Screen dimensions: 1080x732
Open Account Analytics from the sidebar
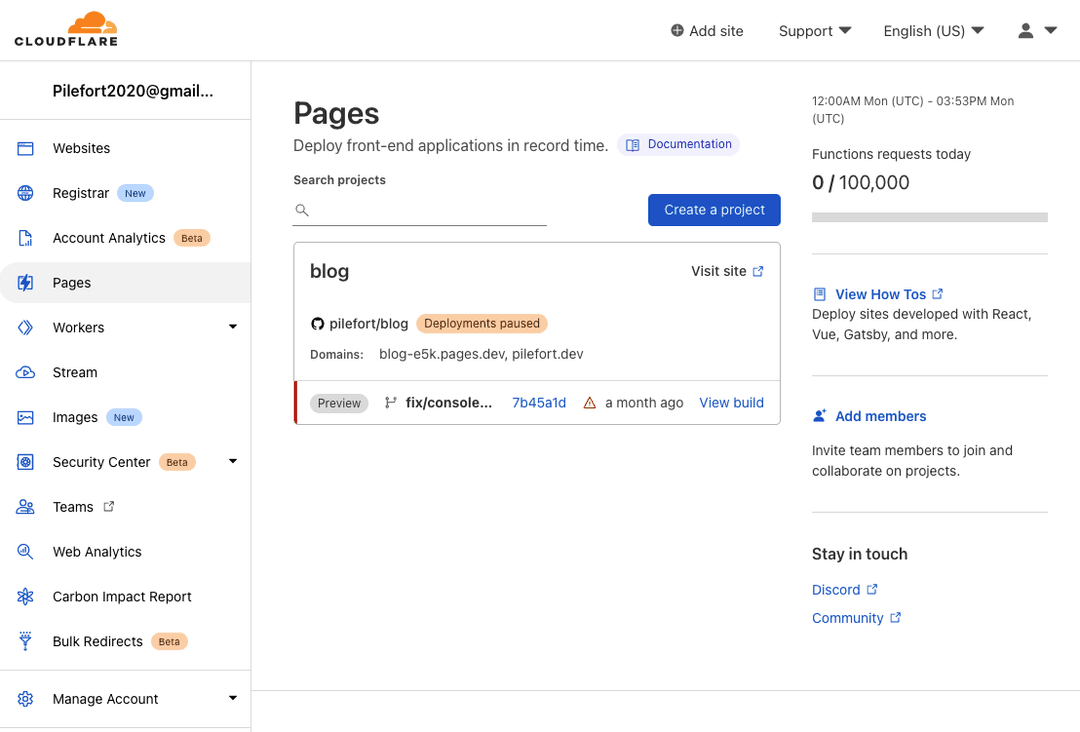point(25,238)
